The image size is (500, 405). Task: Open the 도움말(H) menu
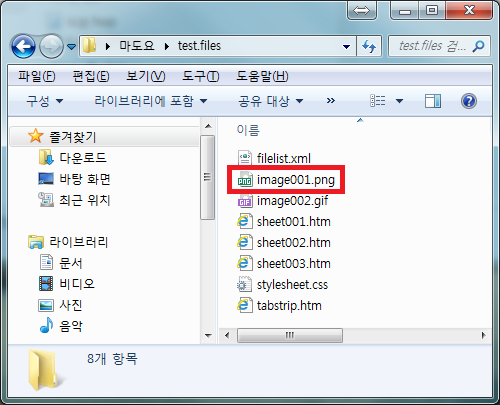click(x=262, y=76)
